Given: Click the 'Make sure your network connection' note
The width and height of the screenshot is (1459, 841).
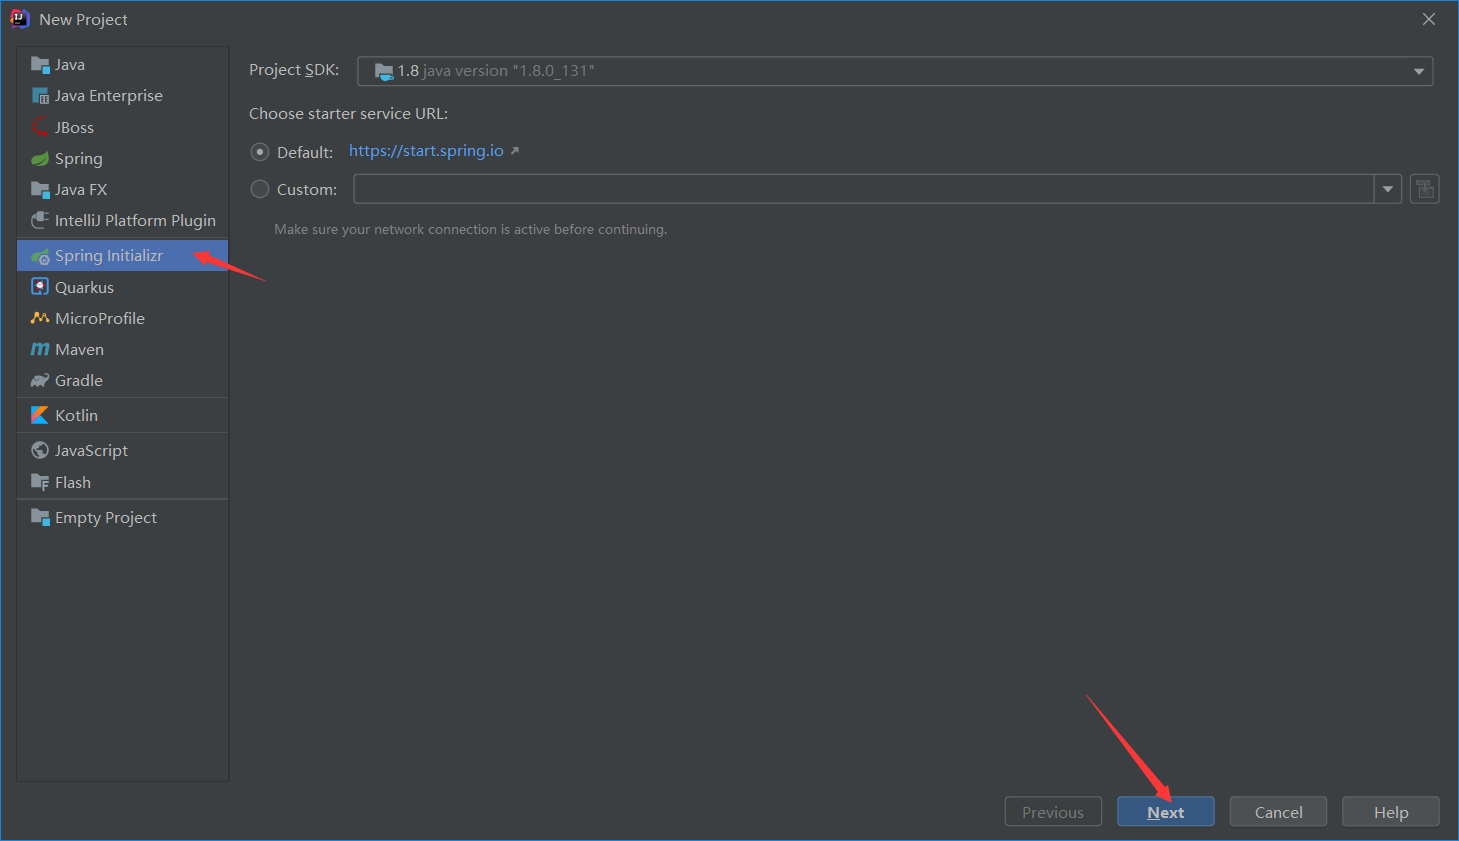Looking at the screenshot, I should (x=470, y=230).
